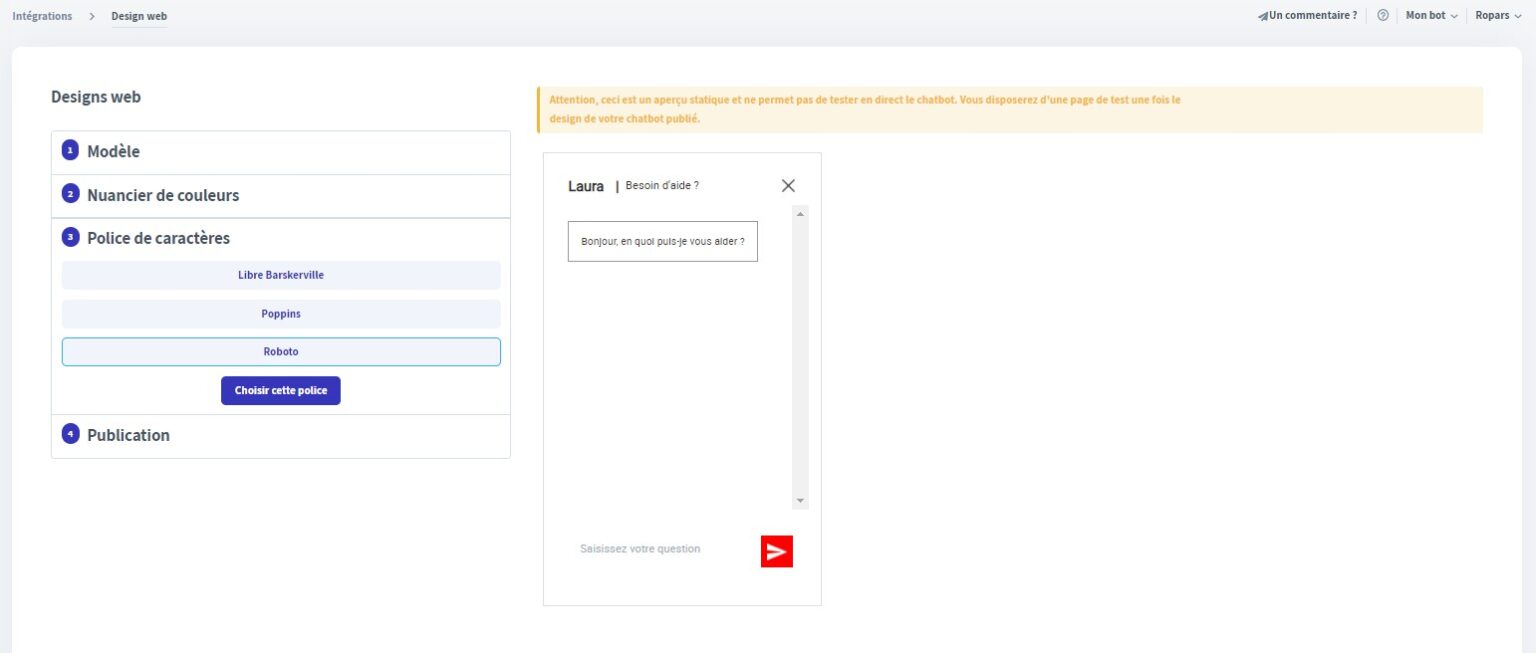Viewport: 1536px width, 653px height.
Task: Select the Poppins font option
Action: [281, 313]
